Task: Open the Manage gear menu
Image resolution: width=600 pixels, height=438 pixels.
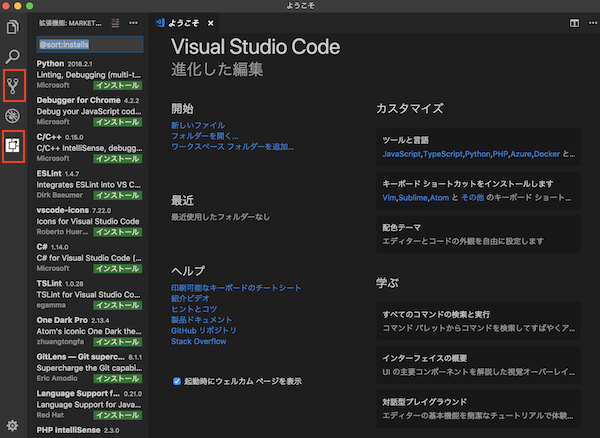Action: (12, 425)
